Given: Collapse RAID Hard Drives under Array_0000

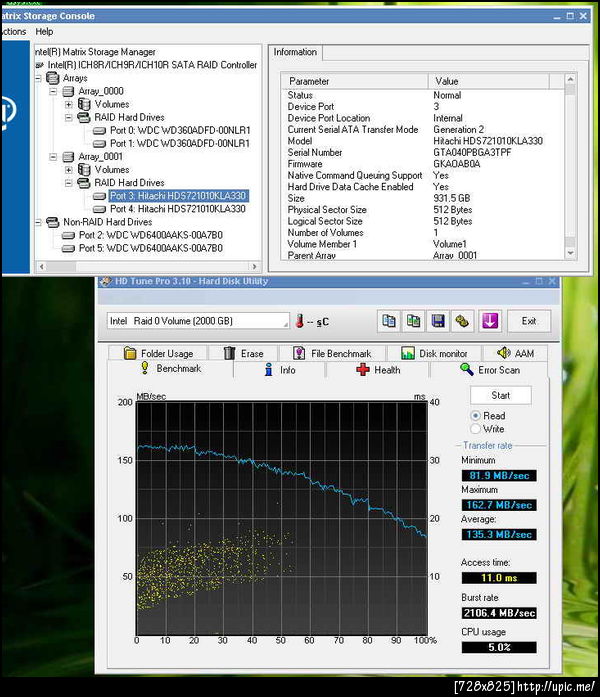Looking at the screenshot, I should point(68,118).
